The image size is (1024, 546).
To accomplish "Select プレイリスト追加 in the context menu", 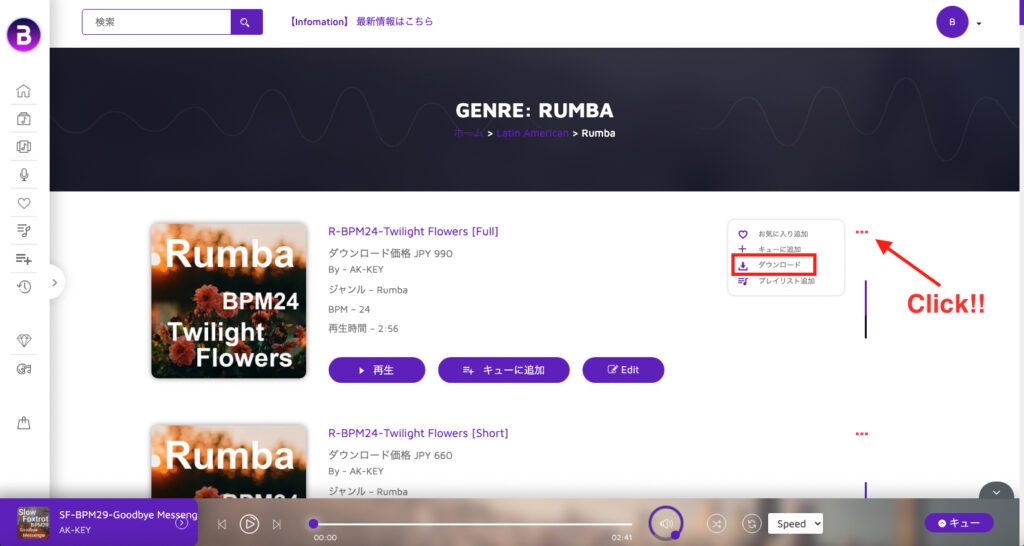I will pyautogui.click(x=776, y=281).
